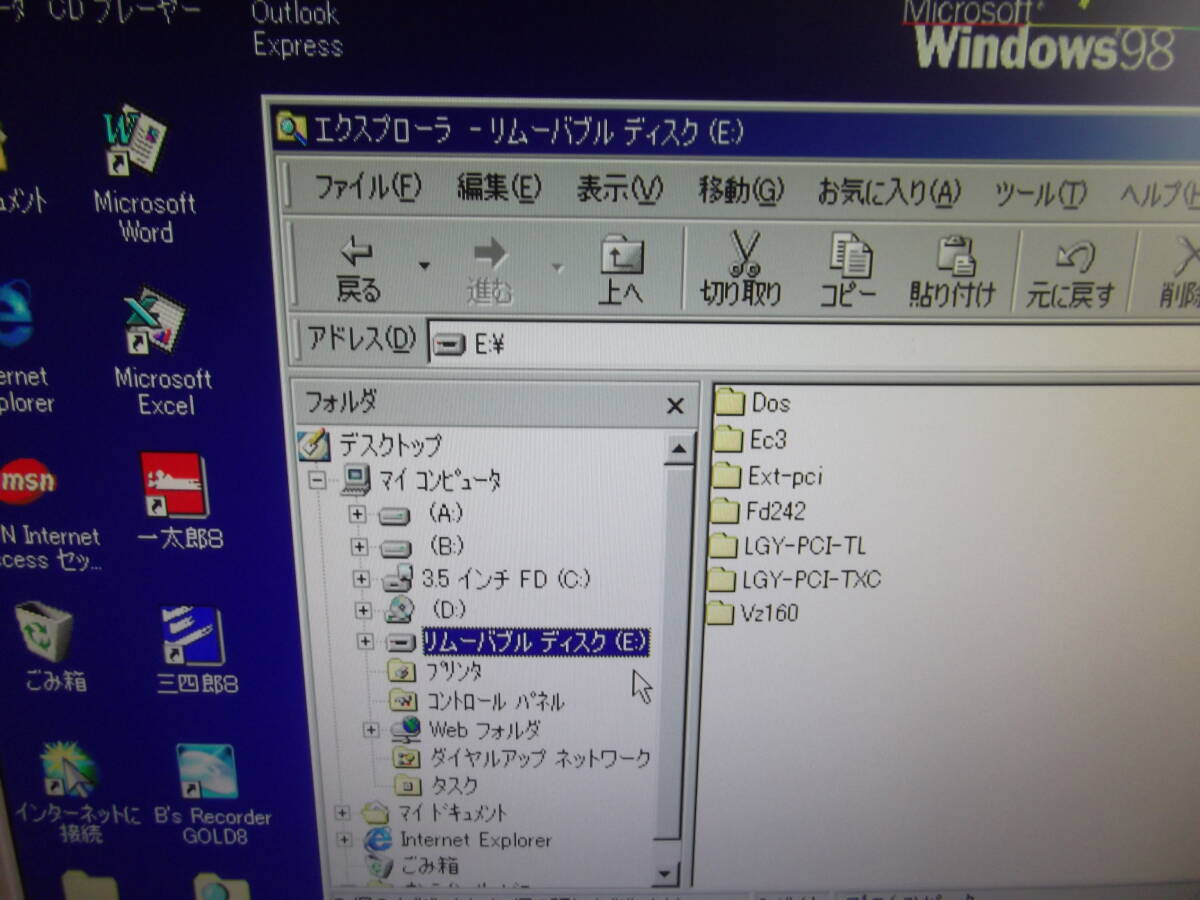Click the Copy (コピー) toolbar icon
The image size is (1200, 900).
(850, 256)
